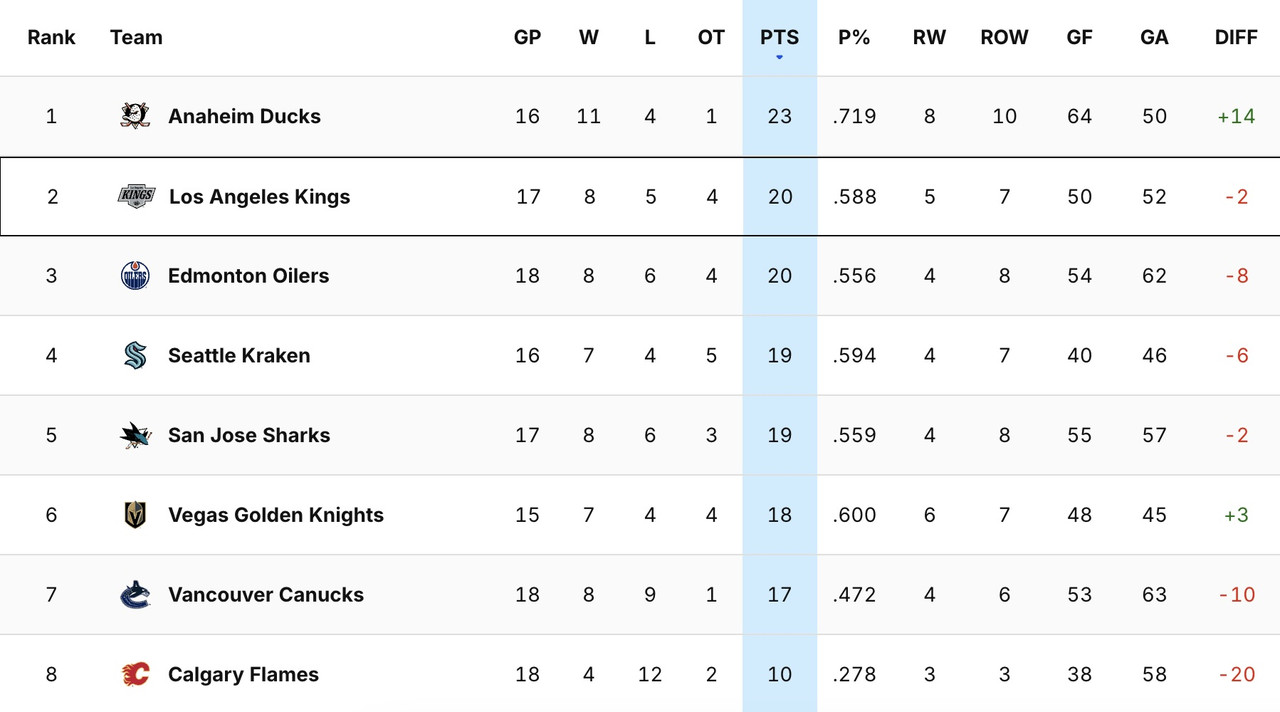Click the Team column header
This screenshot has width=1280, height=712.
pyautogui.click(x=136, y=37)
